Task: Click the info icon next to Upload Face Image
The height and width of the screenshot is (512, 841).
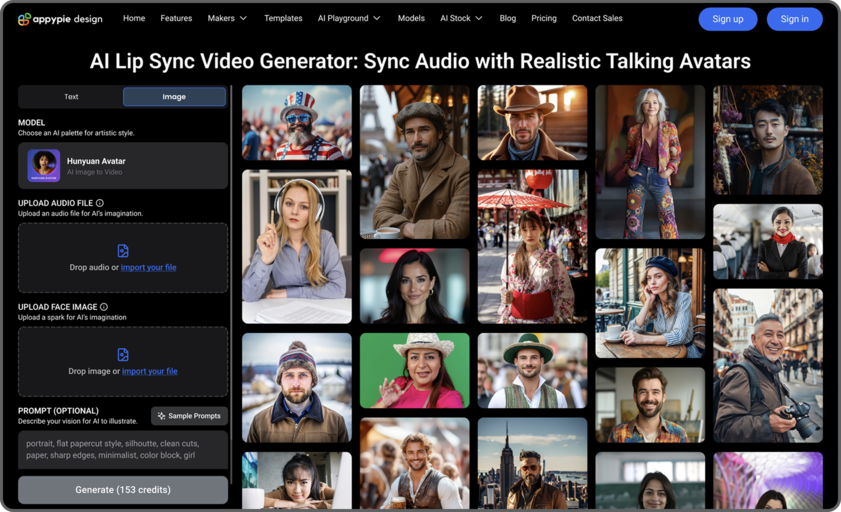Action: pos(104,307)
